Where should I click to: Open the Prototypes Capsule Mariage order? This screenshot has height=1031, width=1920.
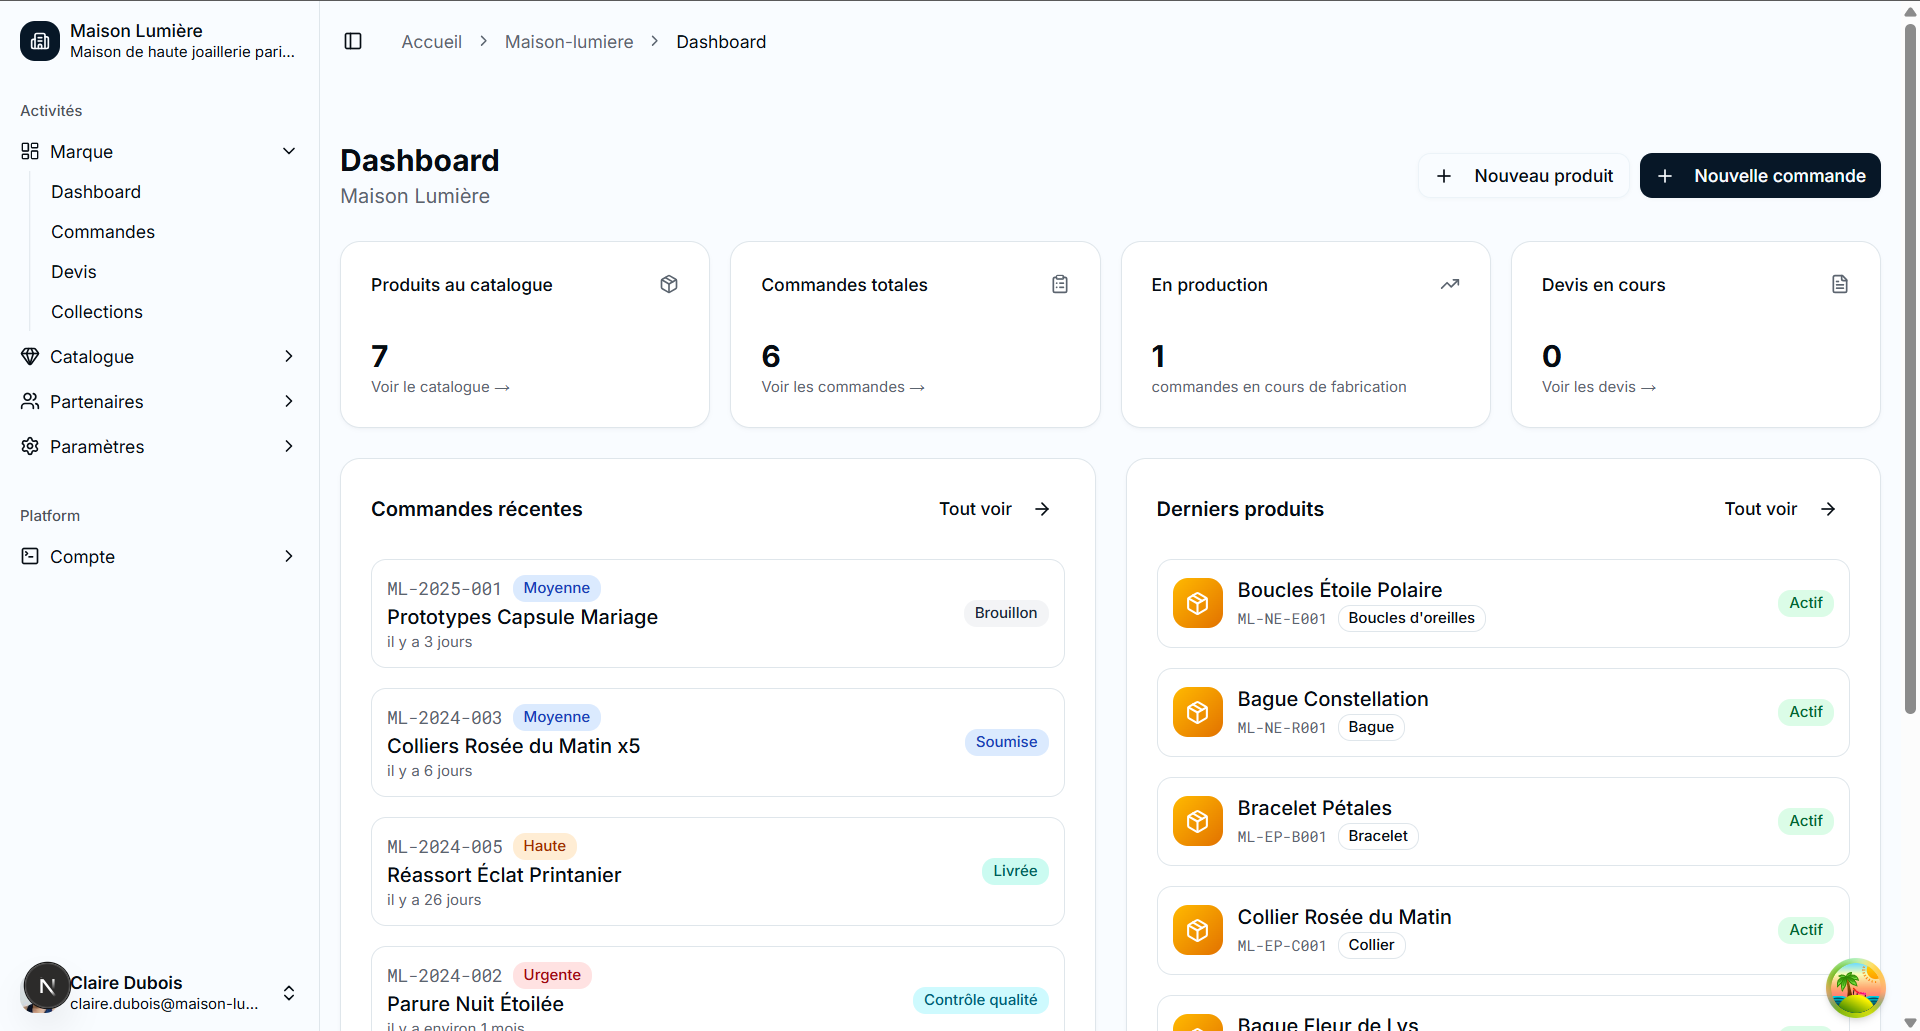tap(522, 617)
